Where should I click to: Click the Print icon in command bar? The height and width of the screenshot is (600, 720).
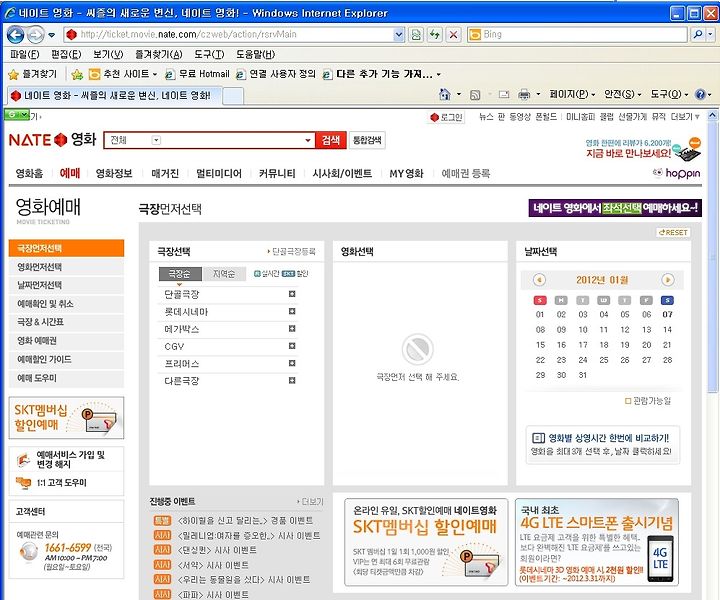[x=524, y=95]
